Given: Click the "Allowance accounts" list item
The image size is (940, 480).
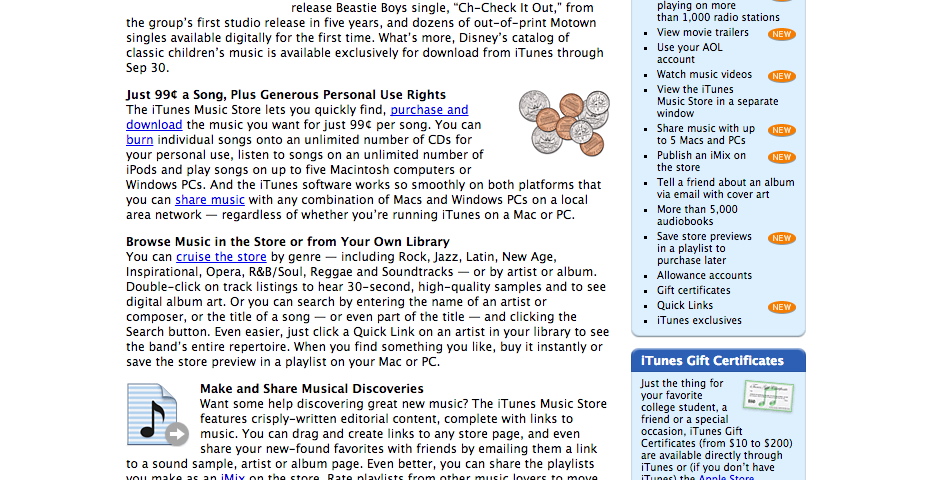Looking at the screenshot, I should (704, 275).
